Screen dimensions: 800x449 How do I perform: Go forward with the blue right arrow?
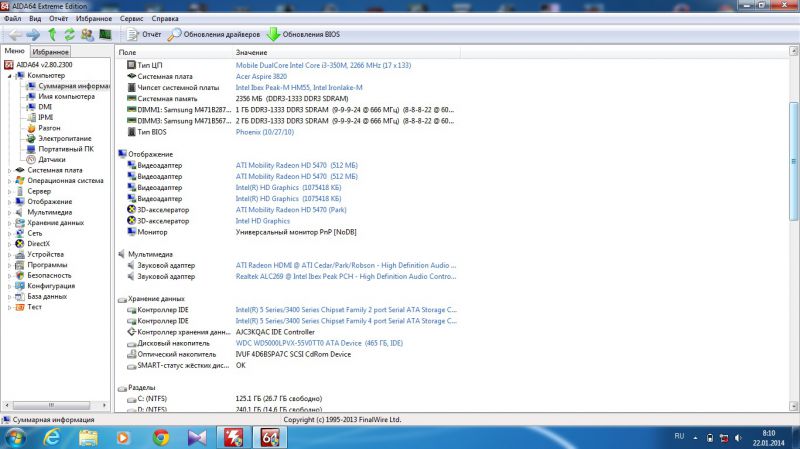click(x=33, y=35)
